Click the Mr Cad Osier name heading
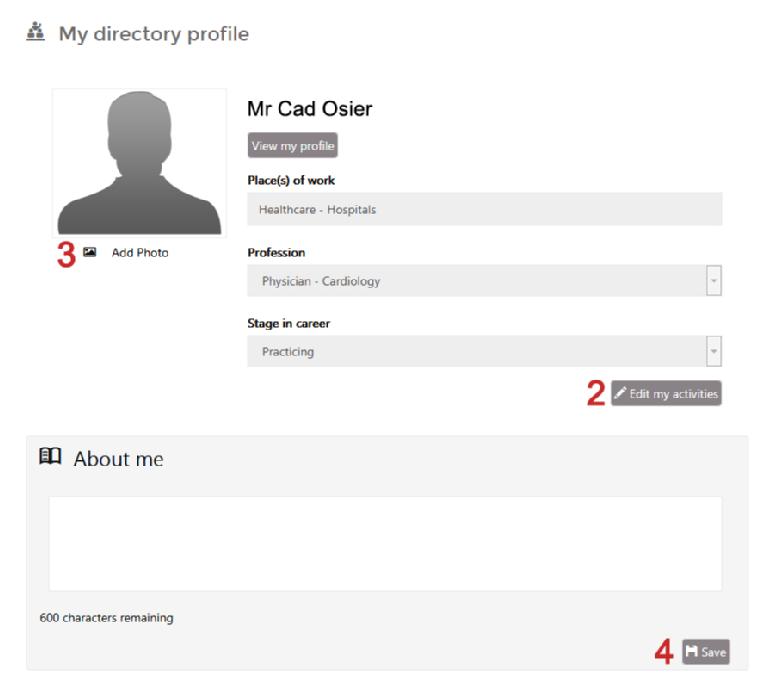The height and width of the screenshot is (681, 765). pyautogui.click(x=309, y=110)
